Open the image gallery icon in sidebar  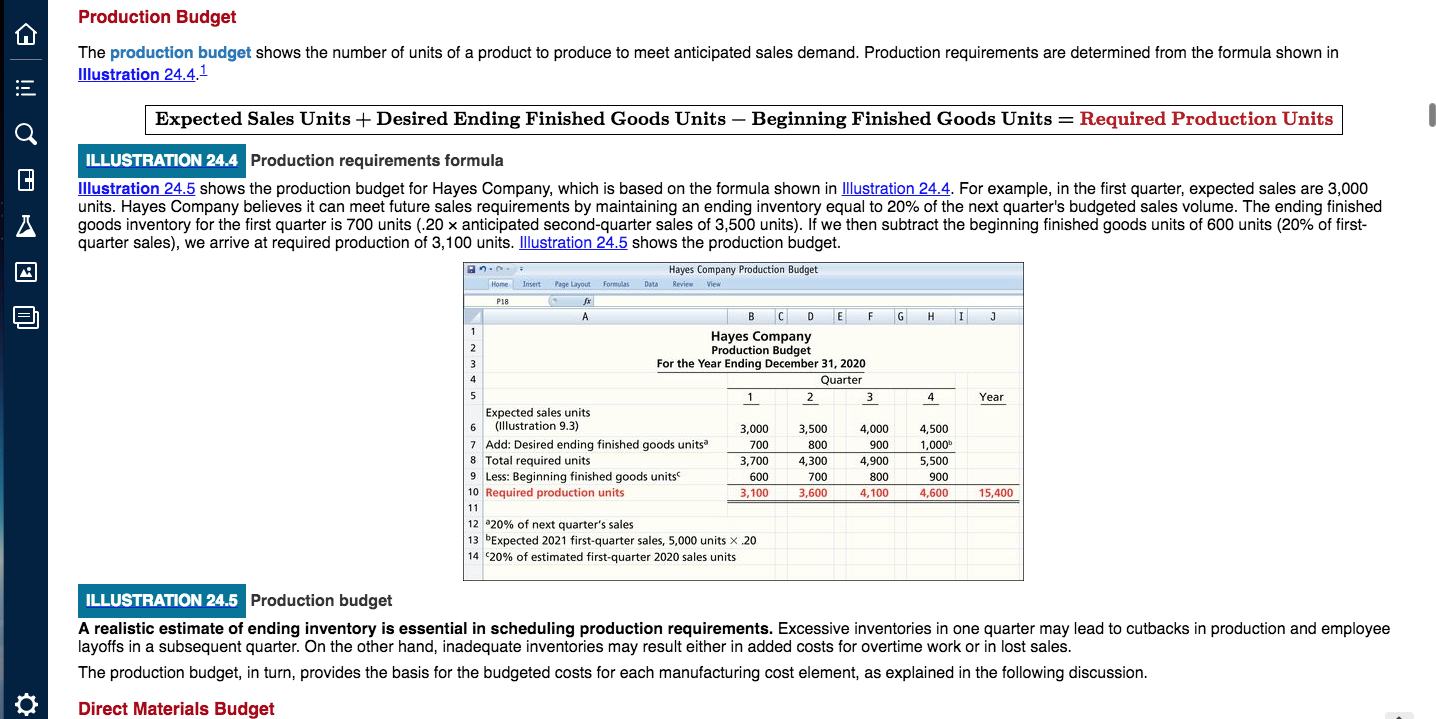click(26, 272)
